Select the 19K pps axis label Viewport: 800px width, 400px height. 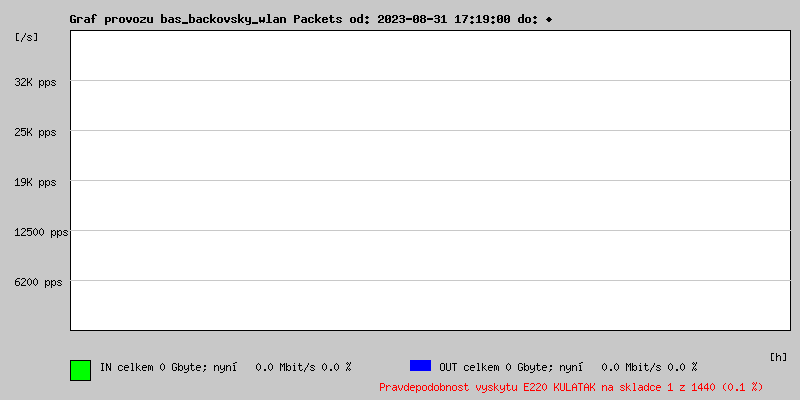click(35, 182)
